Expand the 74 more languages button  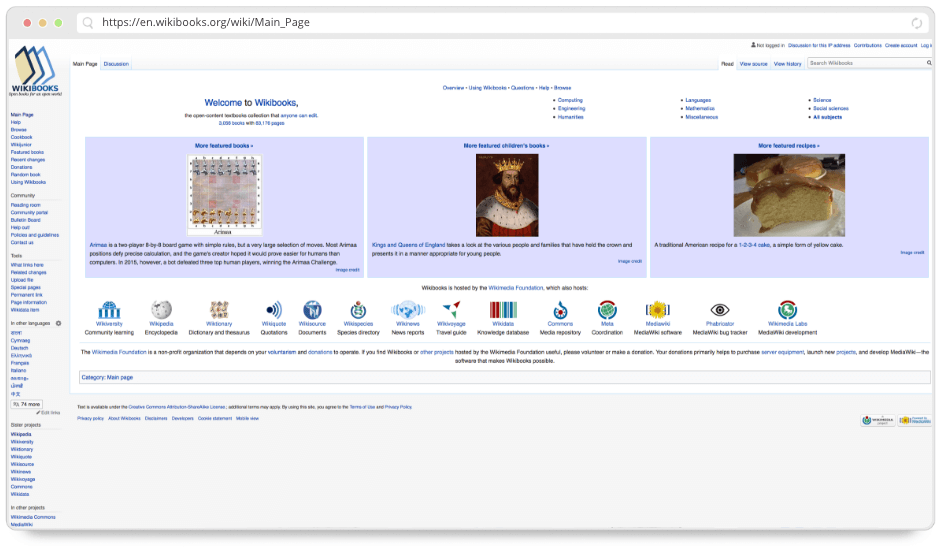pos(26,404)
